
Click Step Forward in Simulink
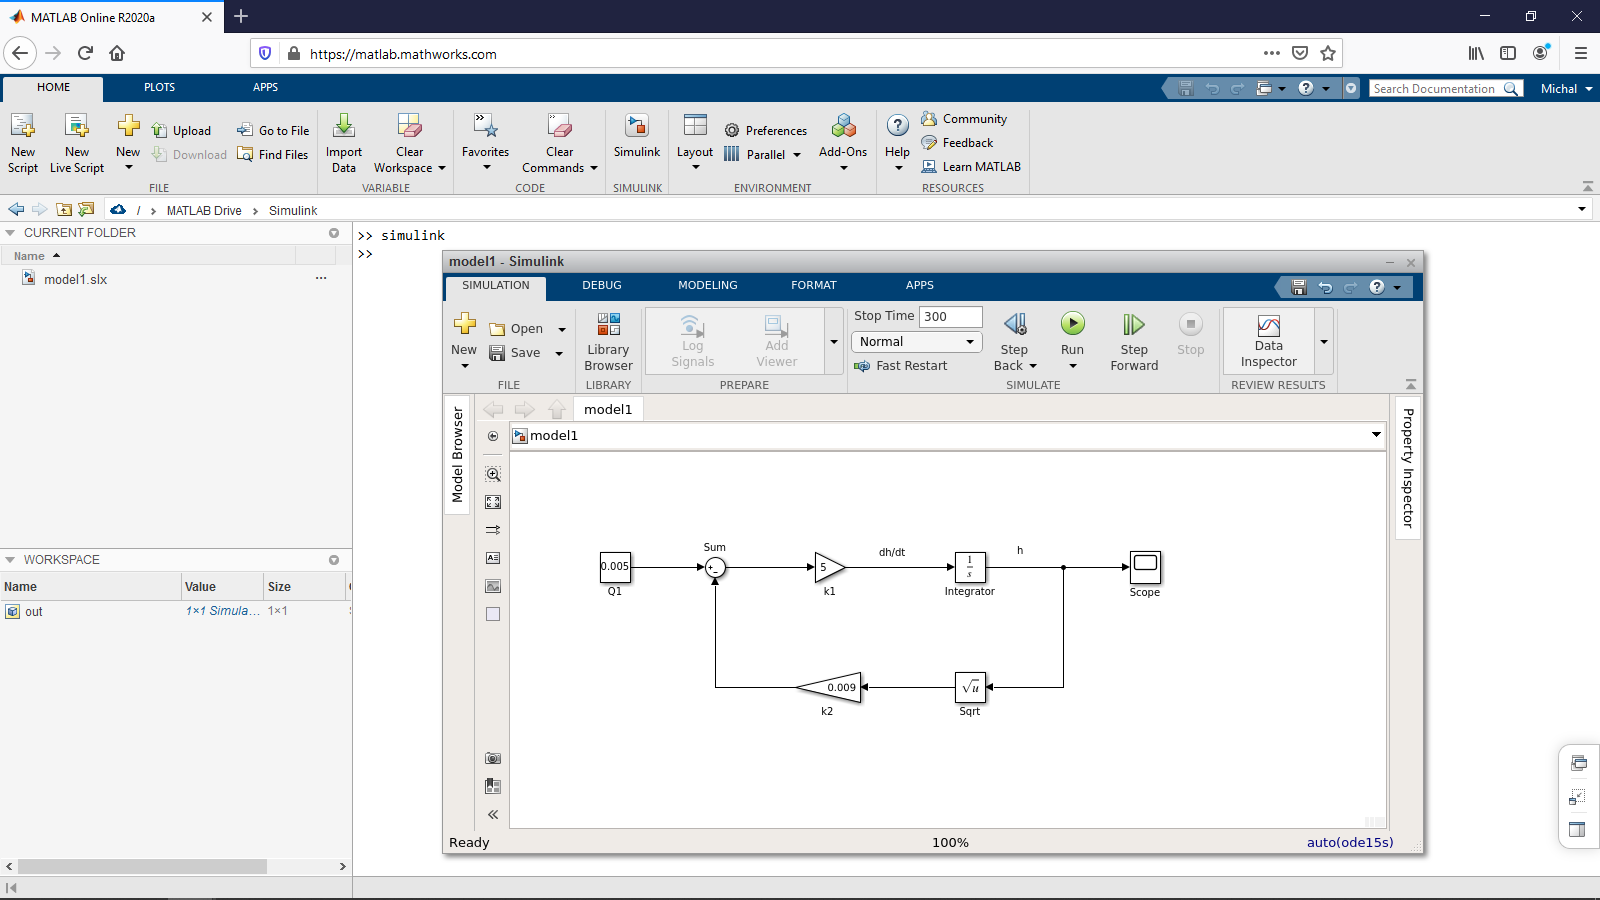[x=1134, y=341]
